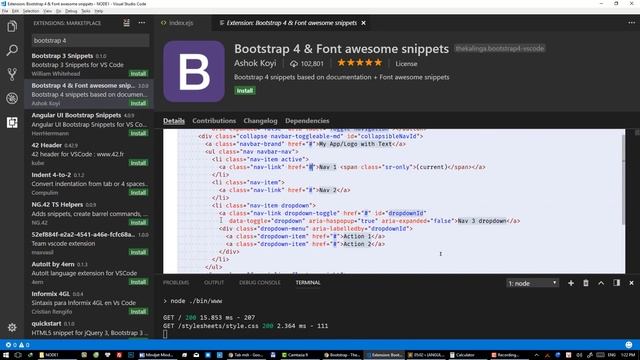The image size is (640, 360).
Task: Close the Extension Bootstrap 4 tab
Action: point(363,23)
